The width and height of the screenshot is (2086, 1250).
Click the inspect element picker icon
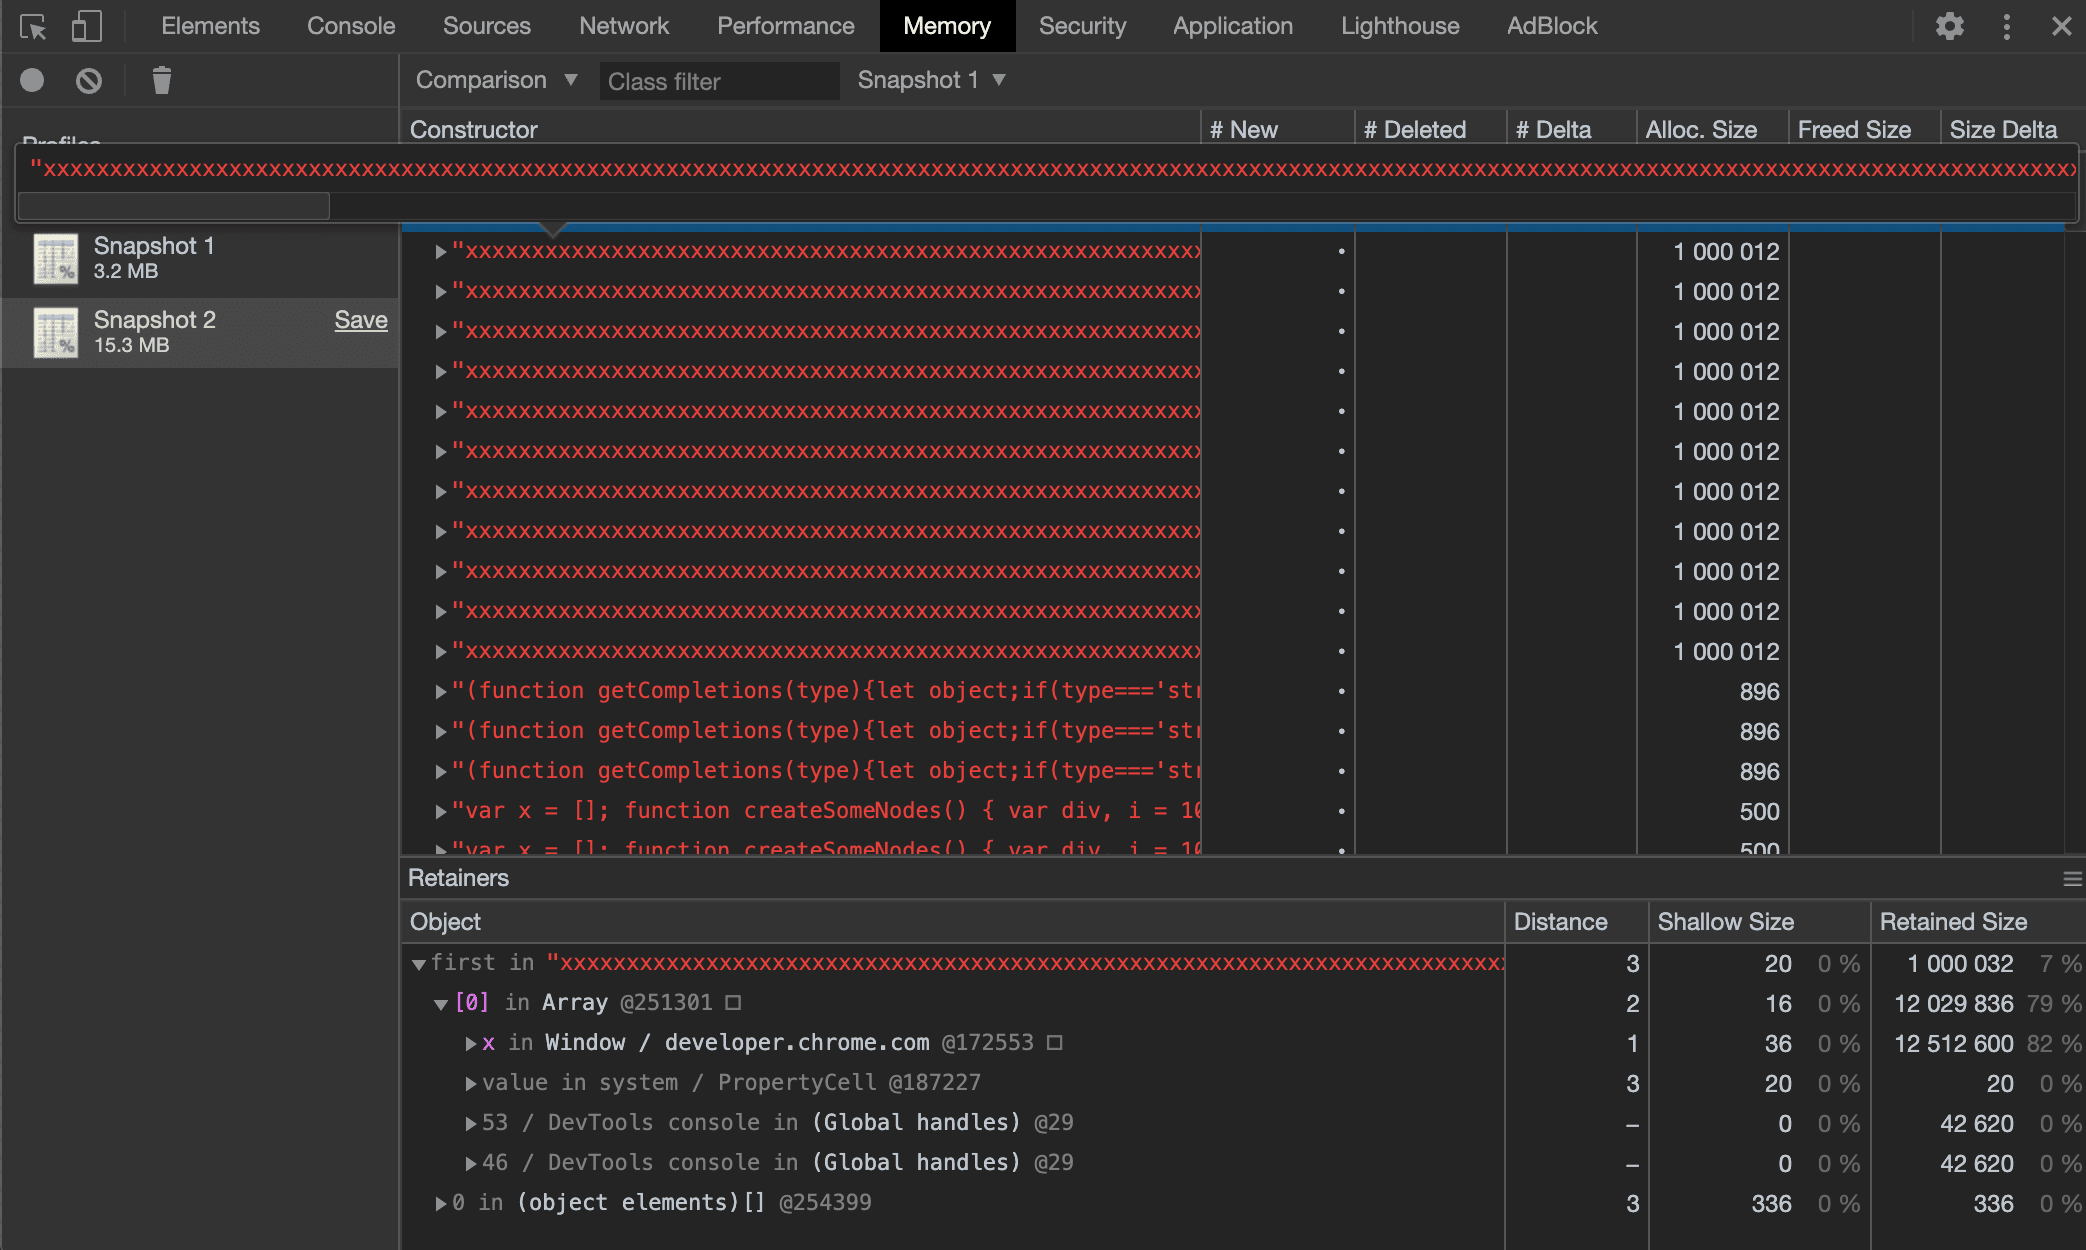click(x=33, y=27)
